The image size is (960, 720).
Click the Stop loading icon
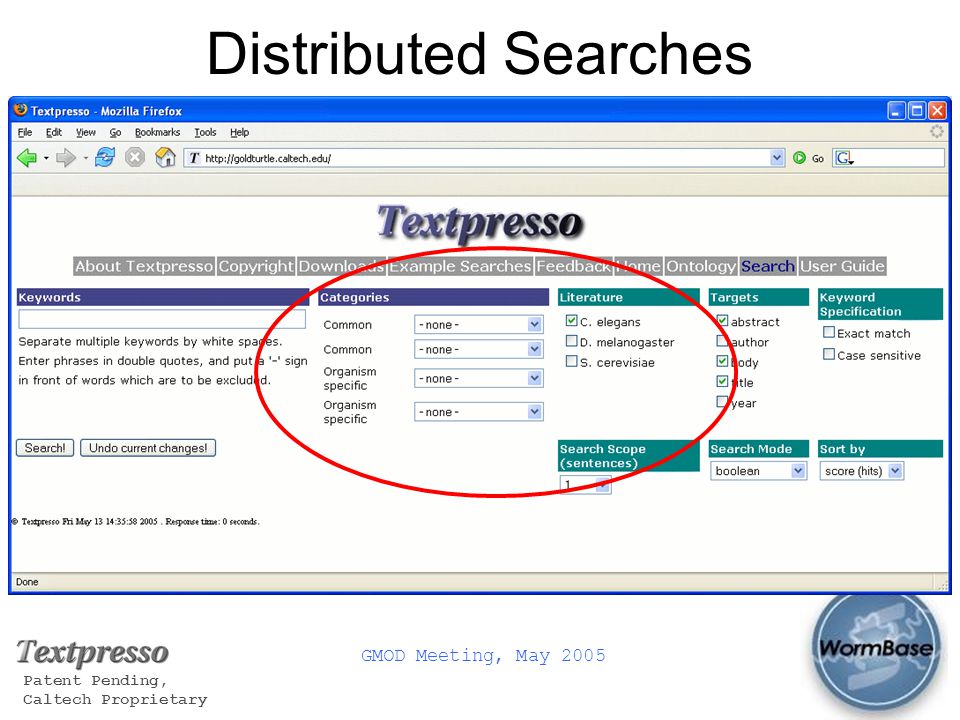(x=135, y=158)
